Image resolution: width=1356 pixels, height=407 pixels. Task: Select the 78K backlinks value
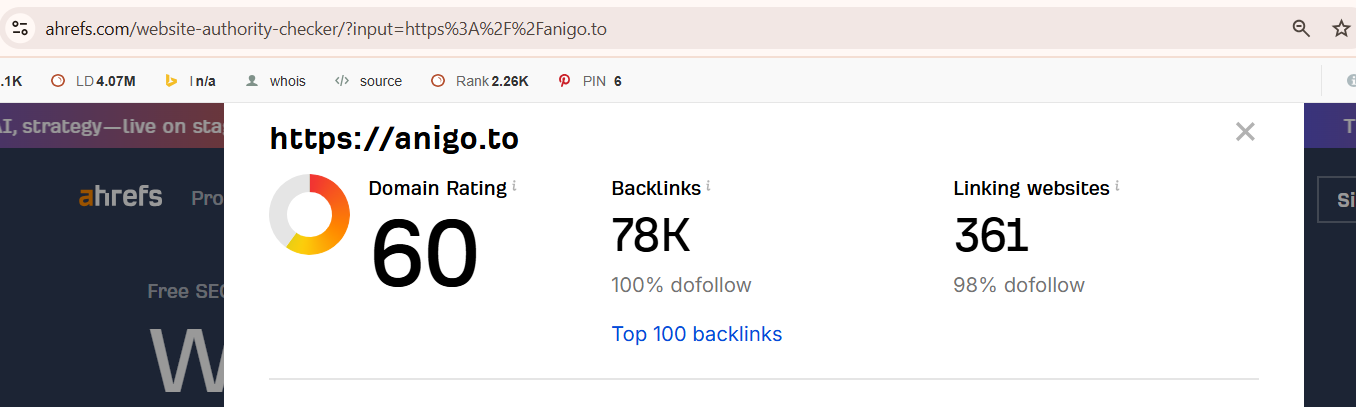tap(651, 236)
